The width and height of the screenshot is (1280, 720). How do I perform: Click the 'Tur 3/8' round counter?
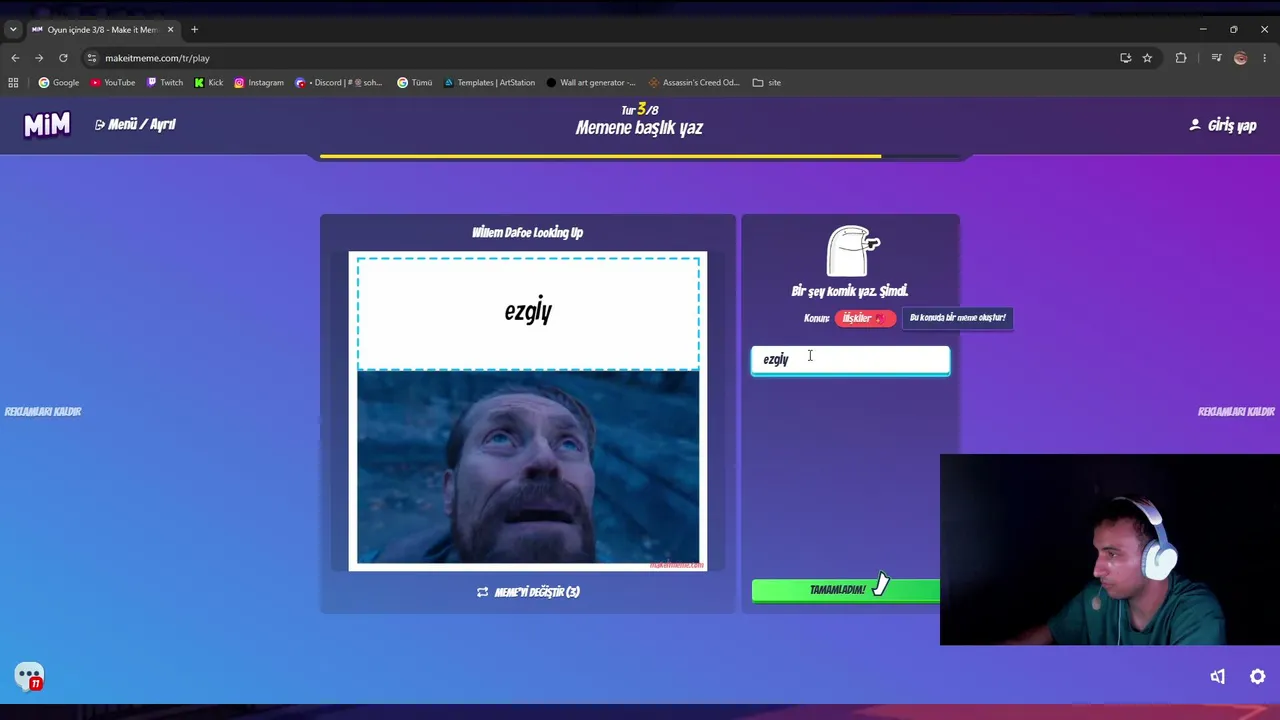[639, 109]
